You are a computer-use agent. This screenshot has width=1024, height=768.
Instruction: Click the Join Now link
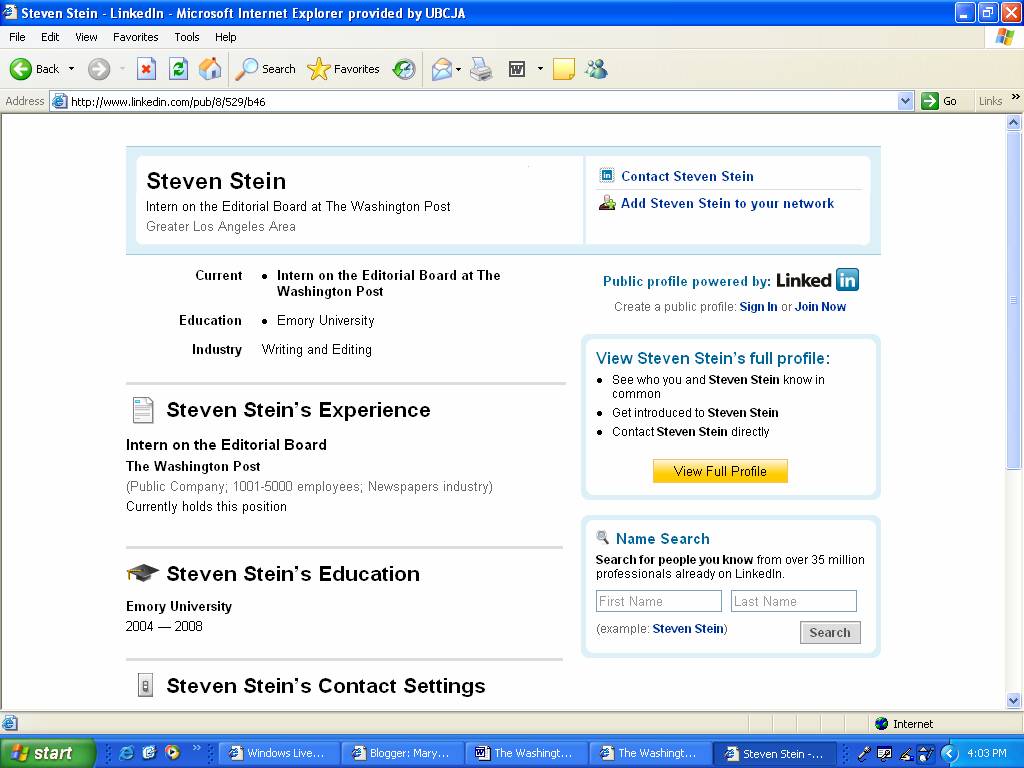(820, 307)
